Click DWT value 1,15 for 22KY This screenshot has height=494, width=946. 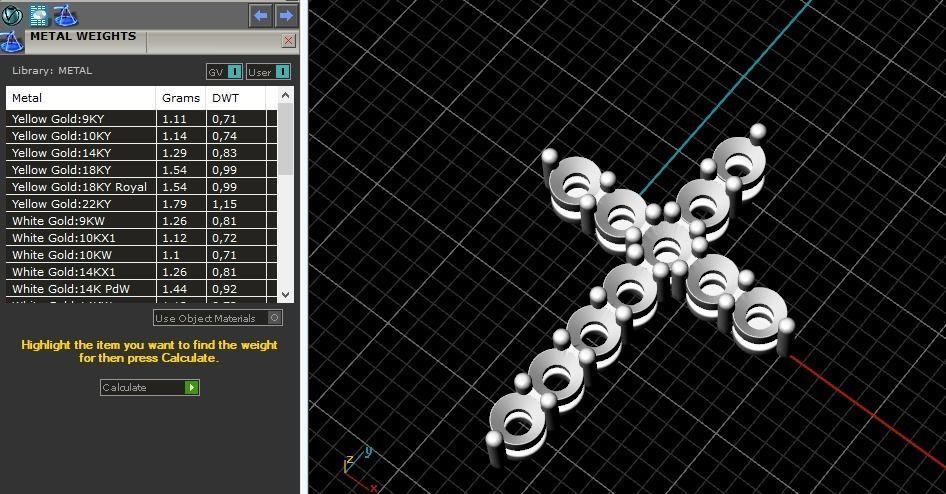(224, 204)
